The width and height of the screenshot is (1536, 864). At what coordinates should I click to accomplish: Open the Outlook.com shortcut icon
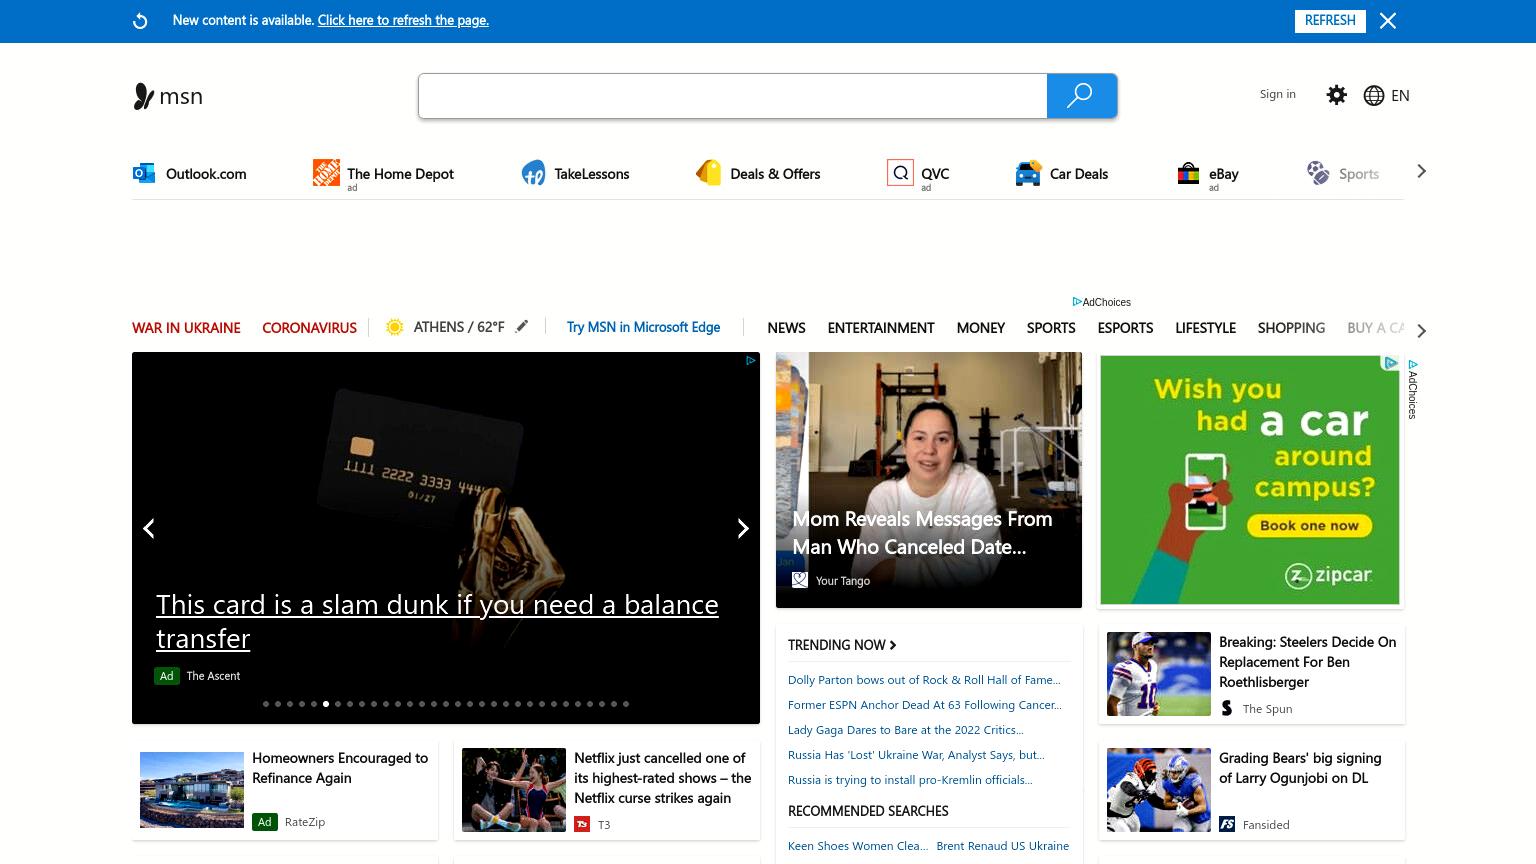(144, 173)
